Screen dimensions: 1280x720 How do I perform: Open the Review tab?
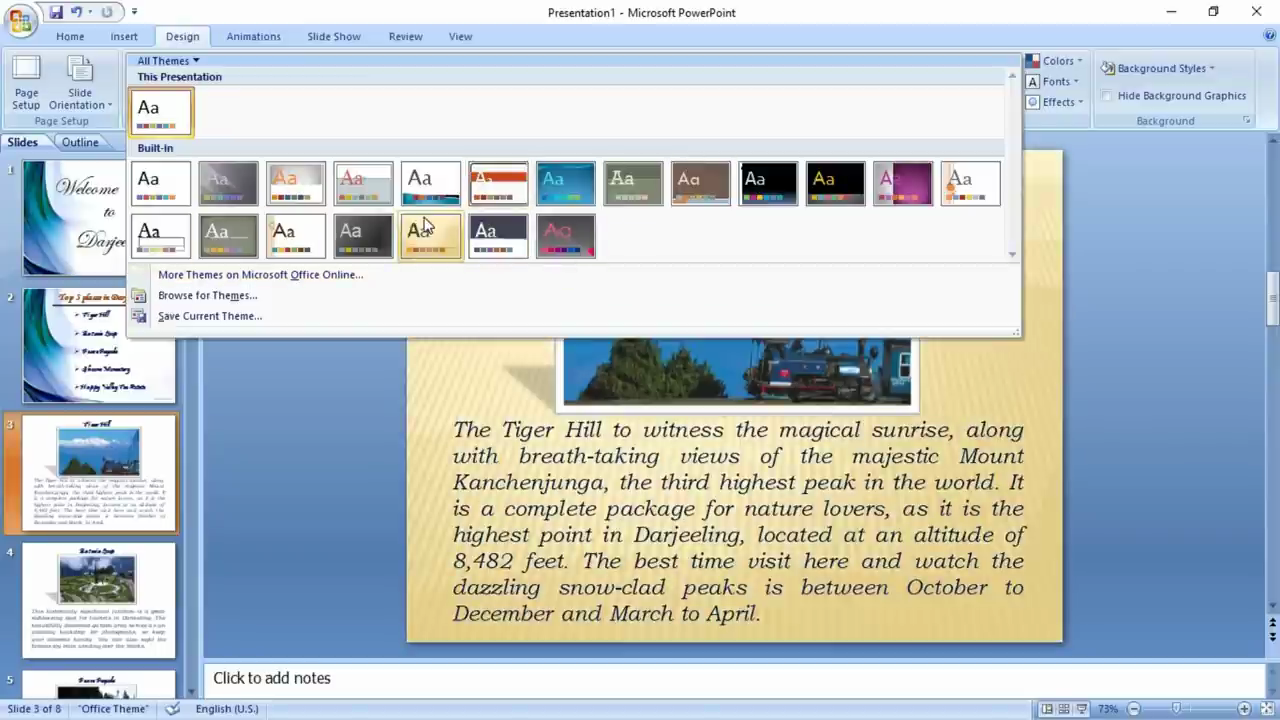(x=405, y=36)
